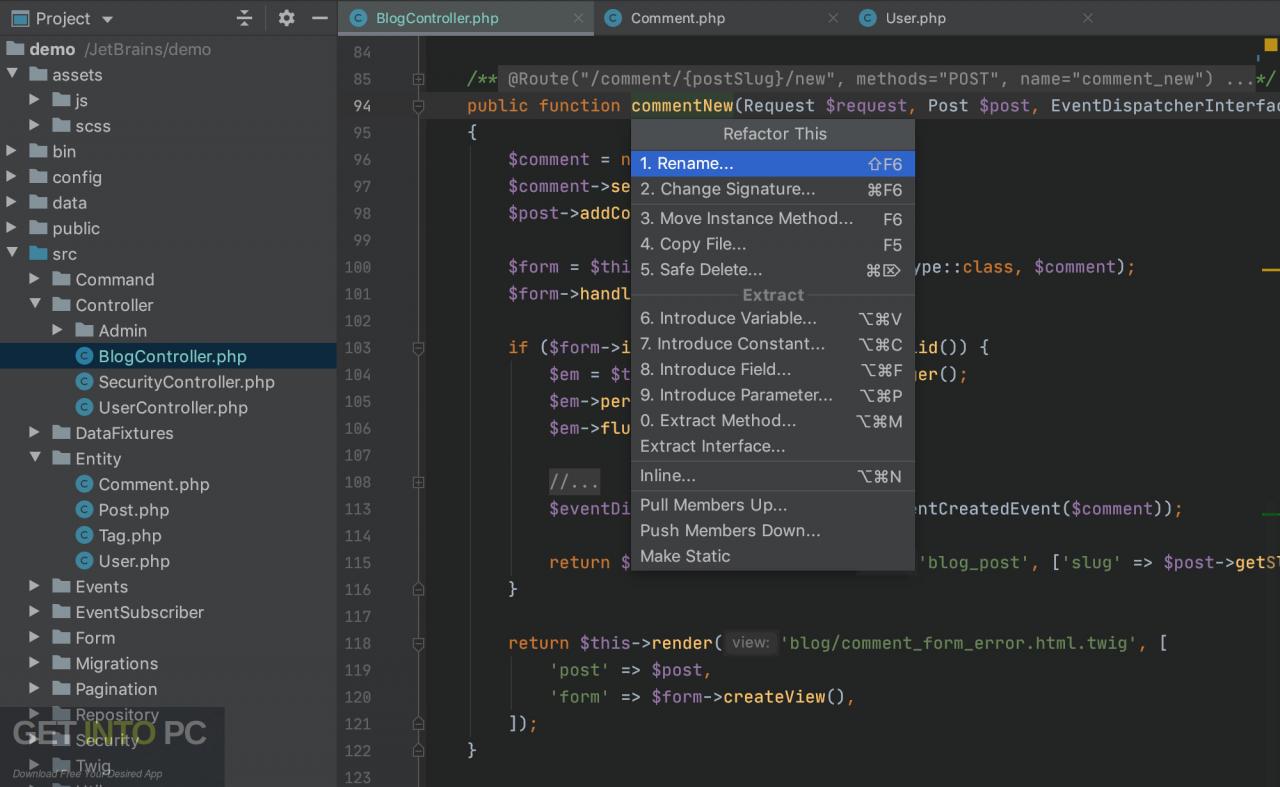The image size is (1280, 787).
Task: Open SecurityController.php from project tree
Action: tap(186, 382)
